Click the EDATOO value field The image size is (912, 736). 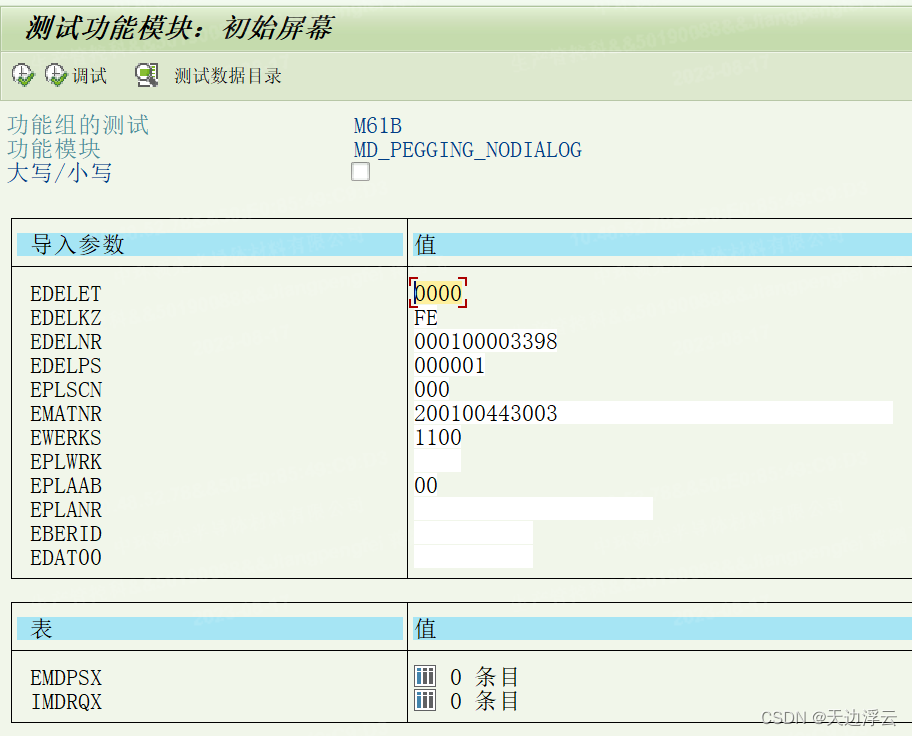coord(470,556)
